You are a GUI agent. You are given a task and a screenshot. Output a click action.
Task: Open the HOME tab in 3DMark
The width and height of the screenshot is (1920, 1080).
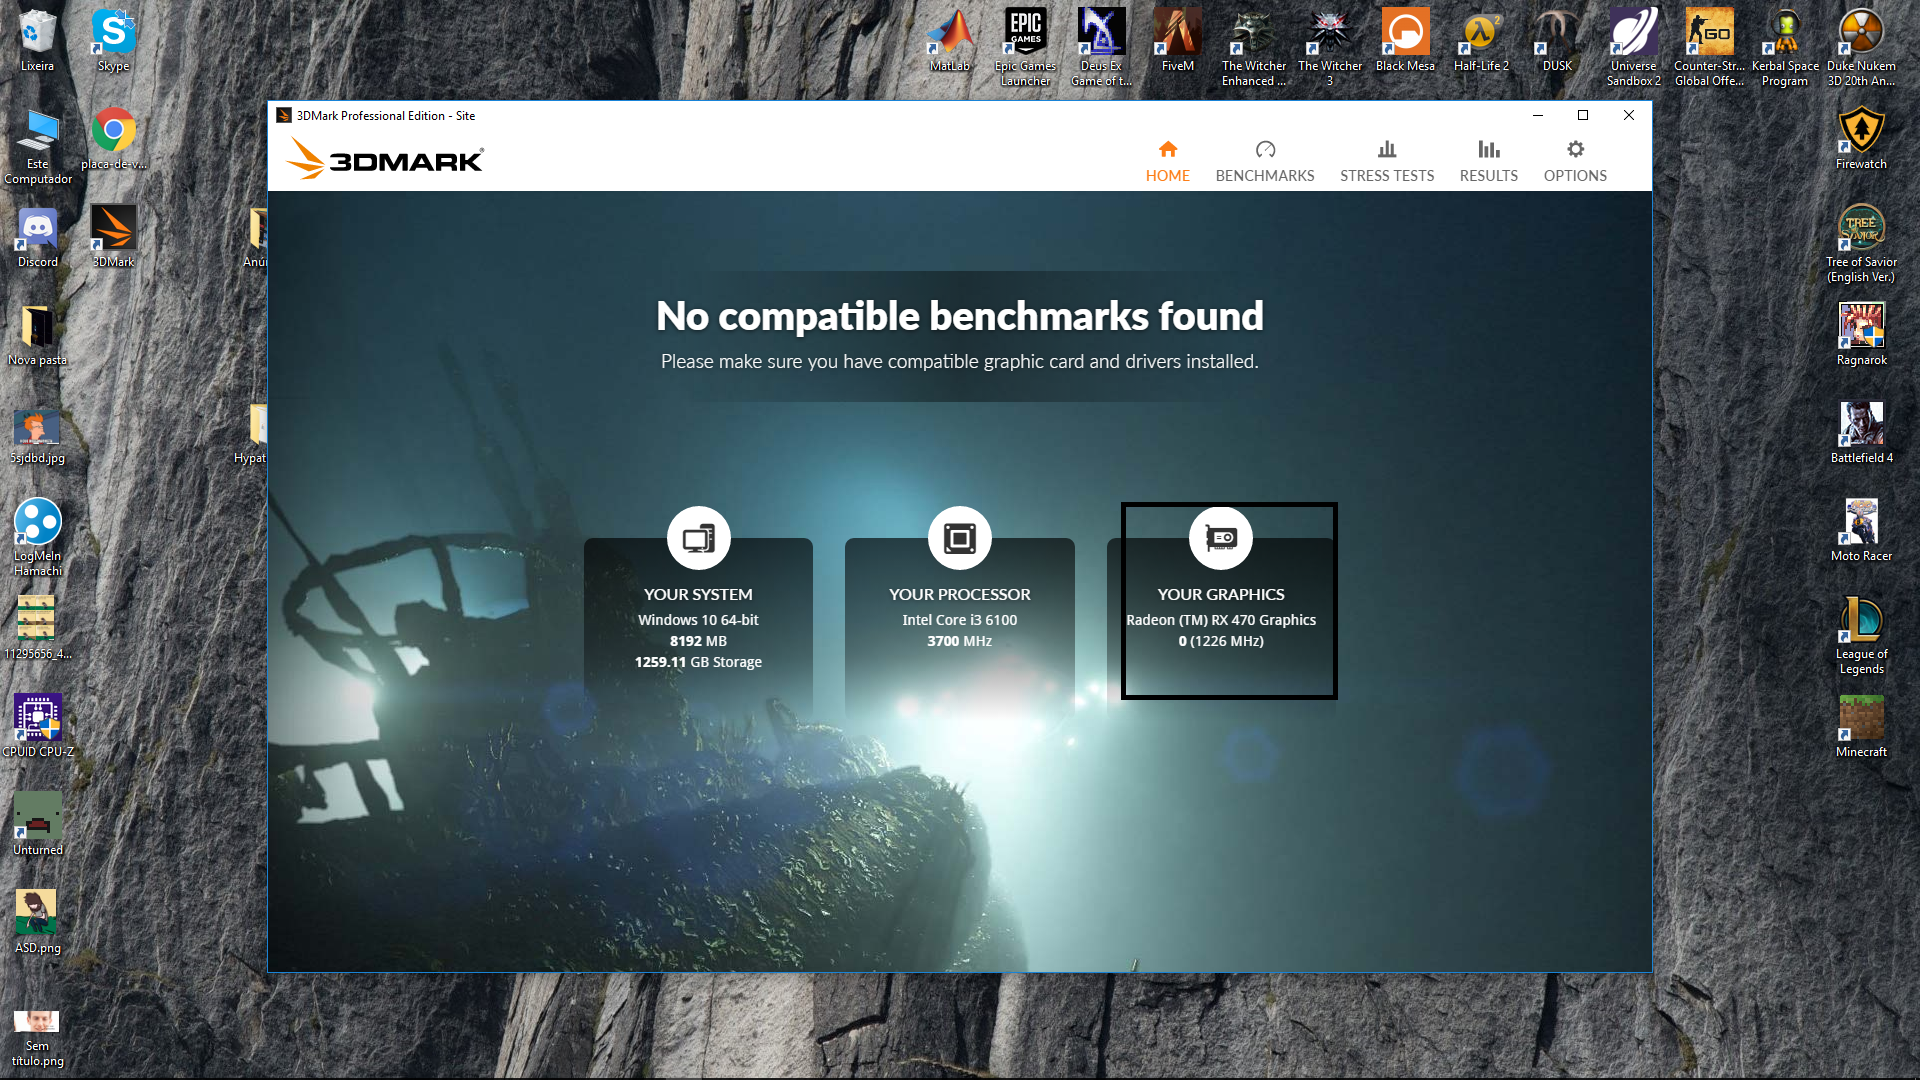[x=1167, y=161]
